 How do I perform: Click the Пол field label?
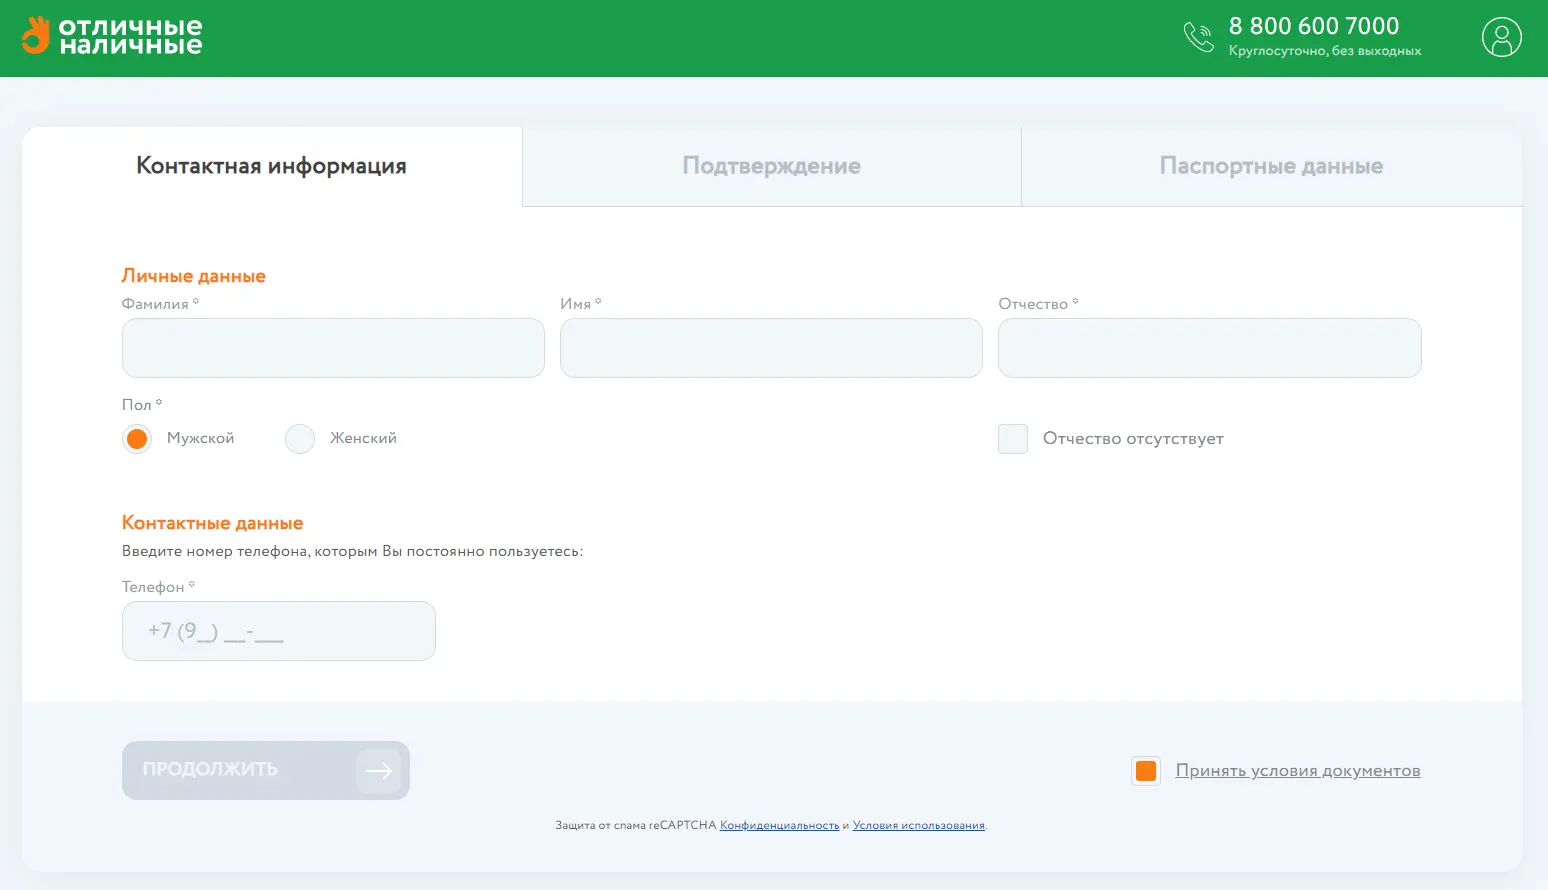(141, 405)
